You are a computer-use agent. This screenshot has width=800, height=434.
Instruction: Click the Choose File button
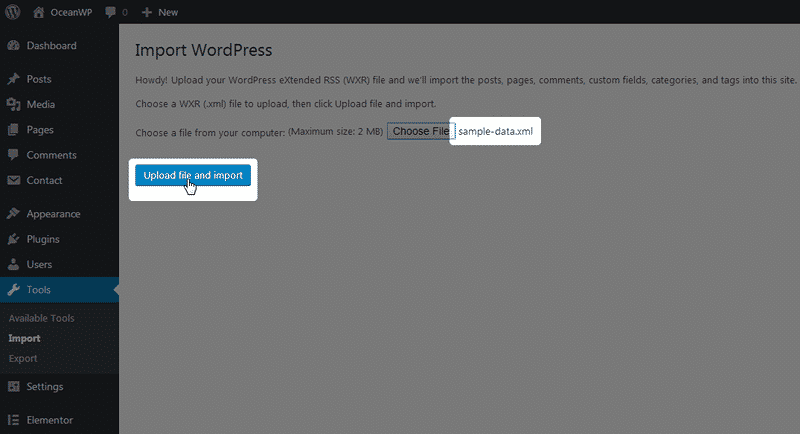coord(421,131)
